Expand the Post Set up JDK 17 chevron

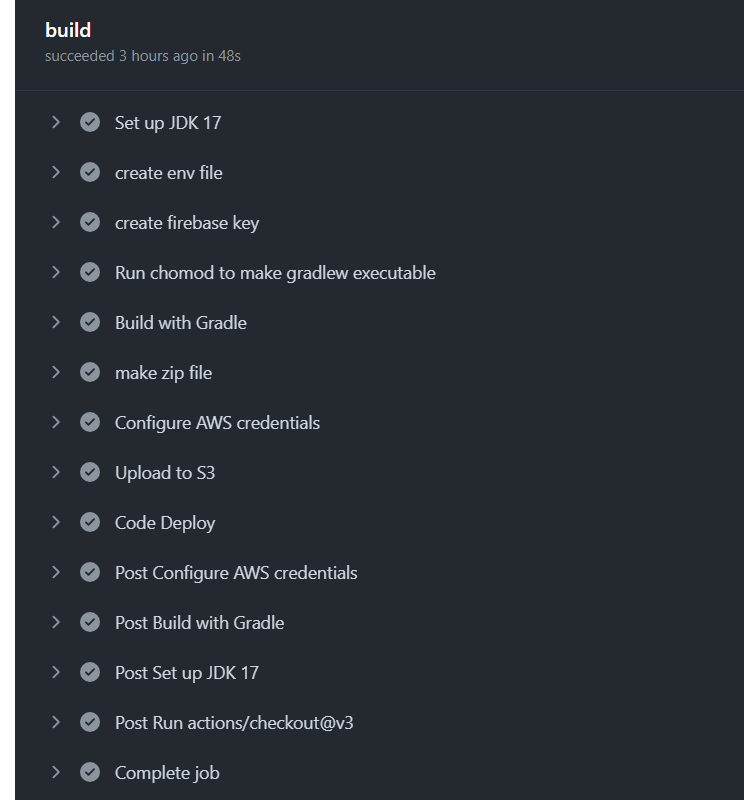(56, 672)
